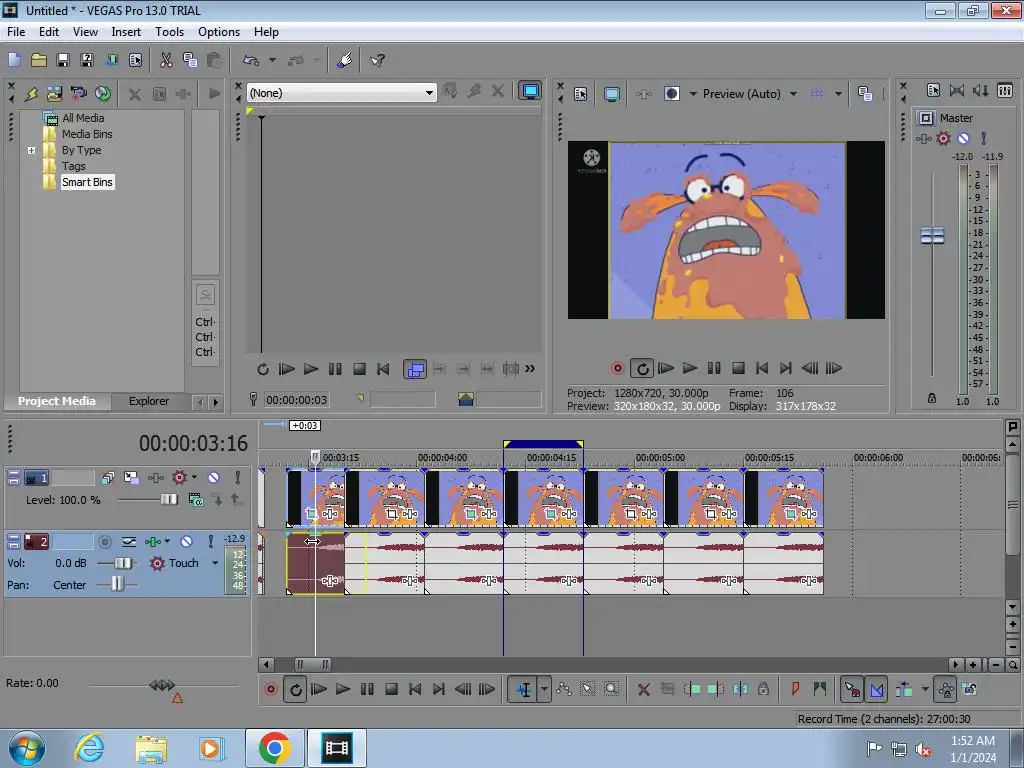Screen dimensions: 1024x768
Task: Open the File menu
Action: [16, 32]
